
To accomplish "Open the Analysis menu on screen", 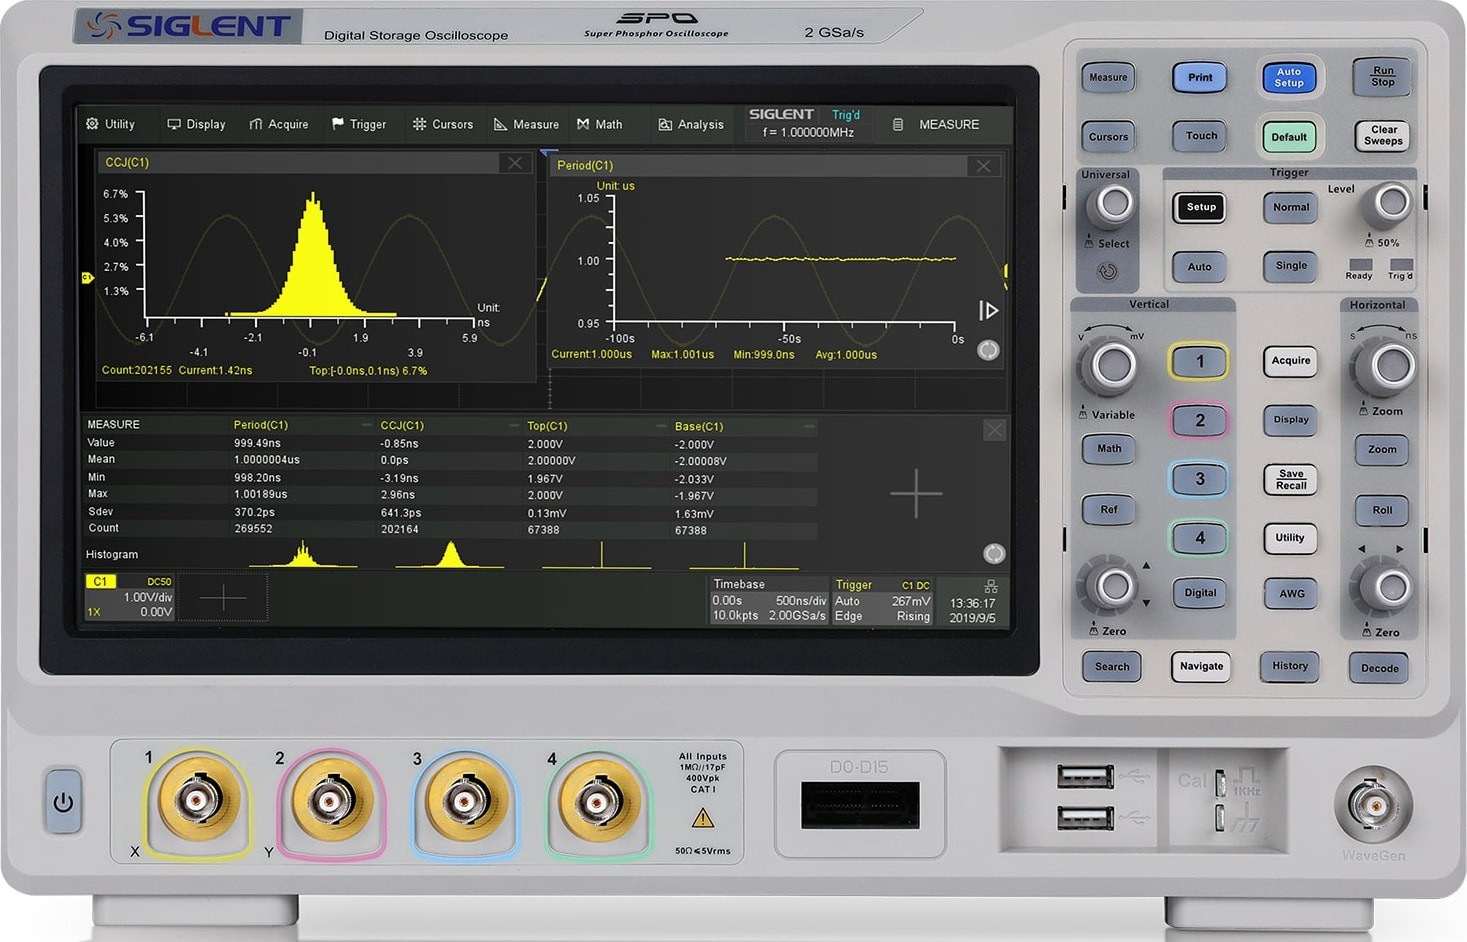I will 691,124.
